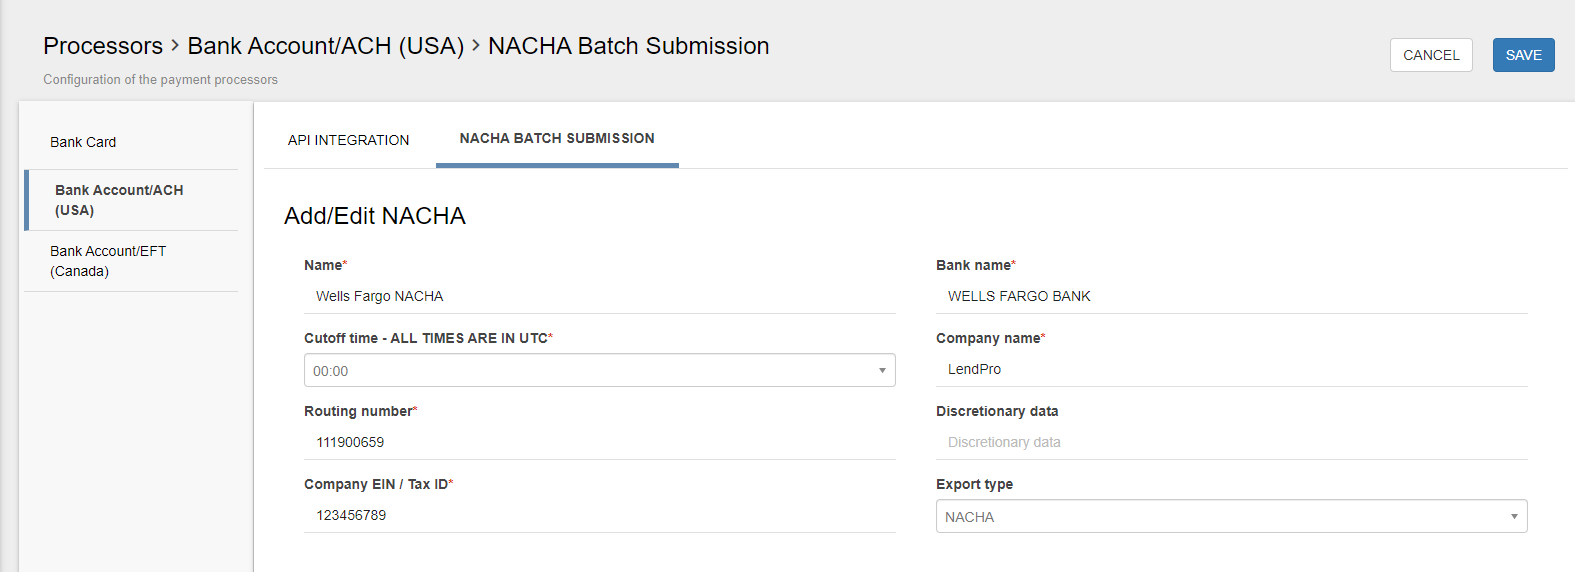Image resolution: width=1575 pixels, height=572 pixels.
Task: Click 'Configuration of the payment processors' subtitle
Action: click(160, 79)
